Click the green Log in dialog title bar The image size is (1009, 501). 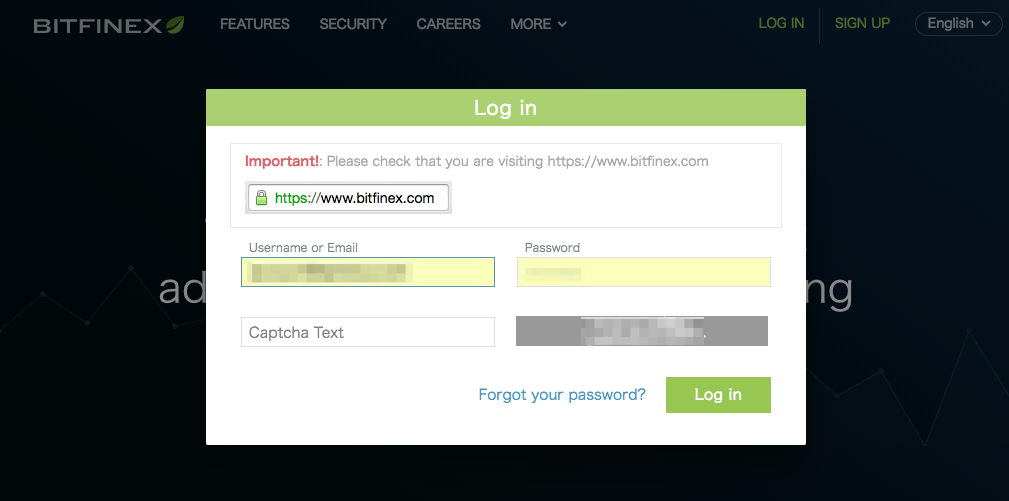point(506,107)
